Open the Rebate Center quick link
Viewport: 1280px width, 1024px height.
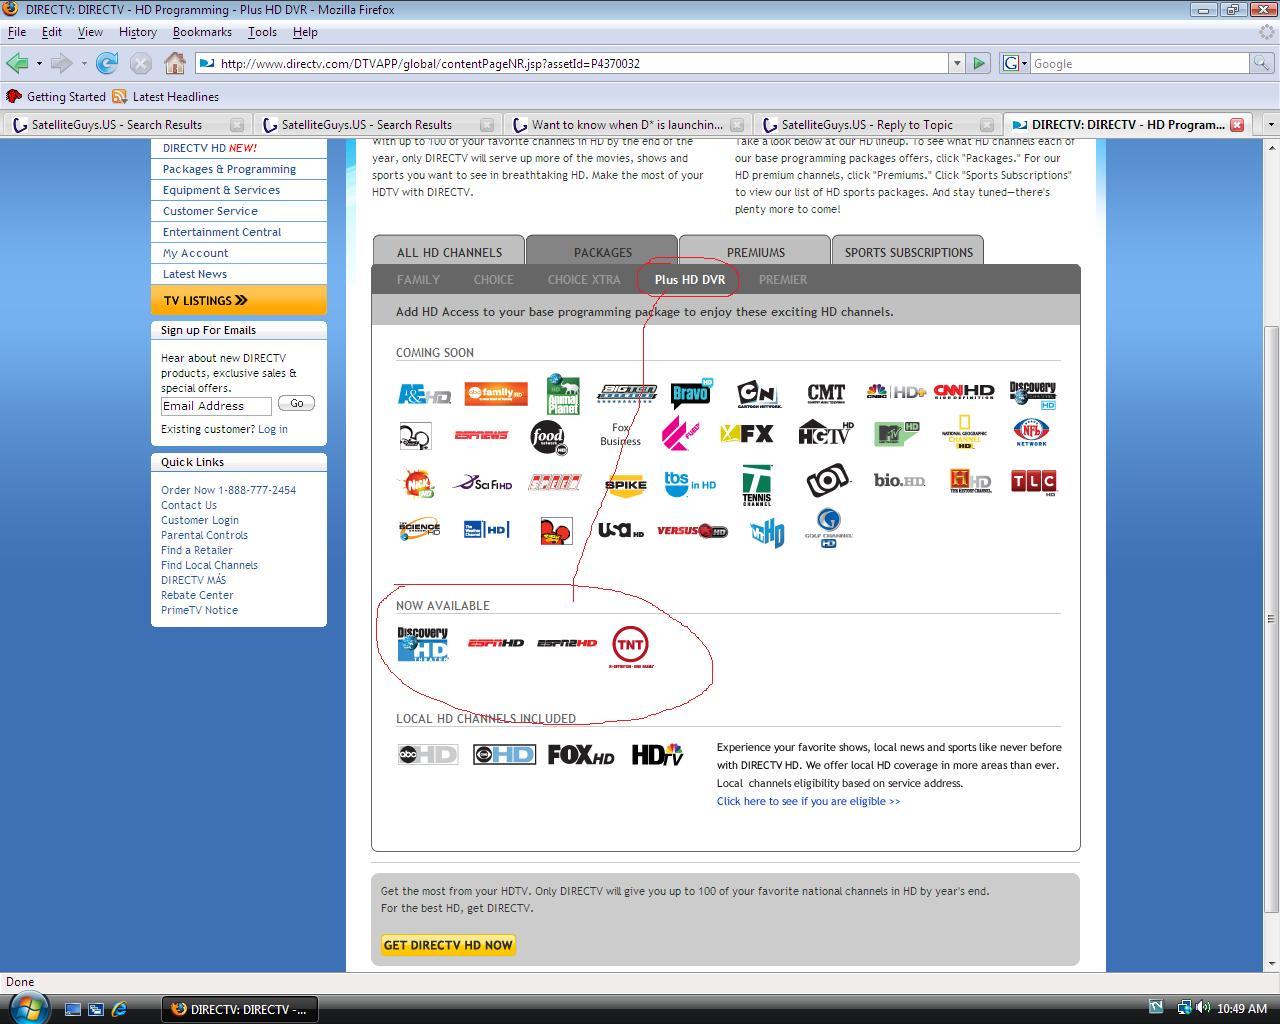(197, 595)
